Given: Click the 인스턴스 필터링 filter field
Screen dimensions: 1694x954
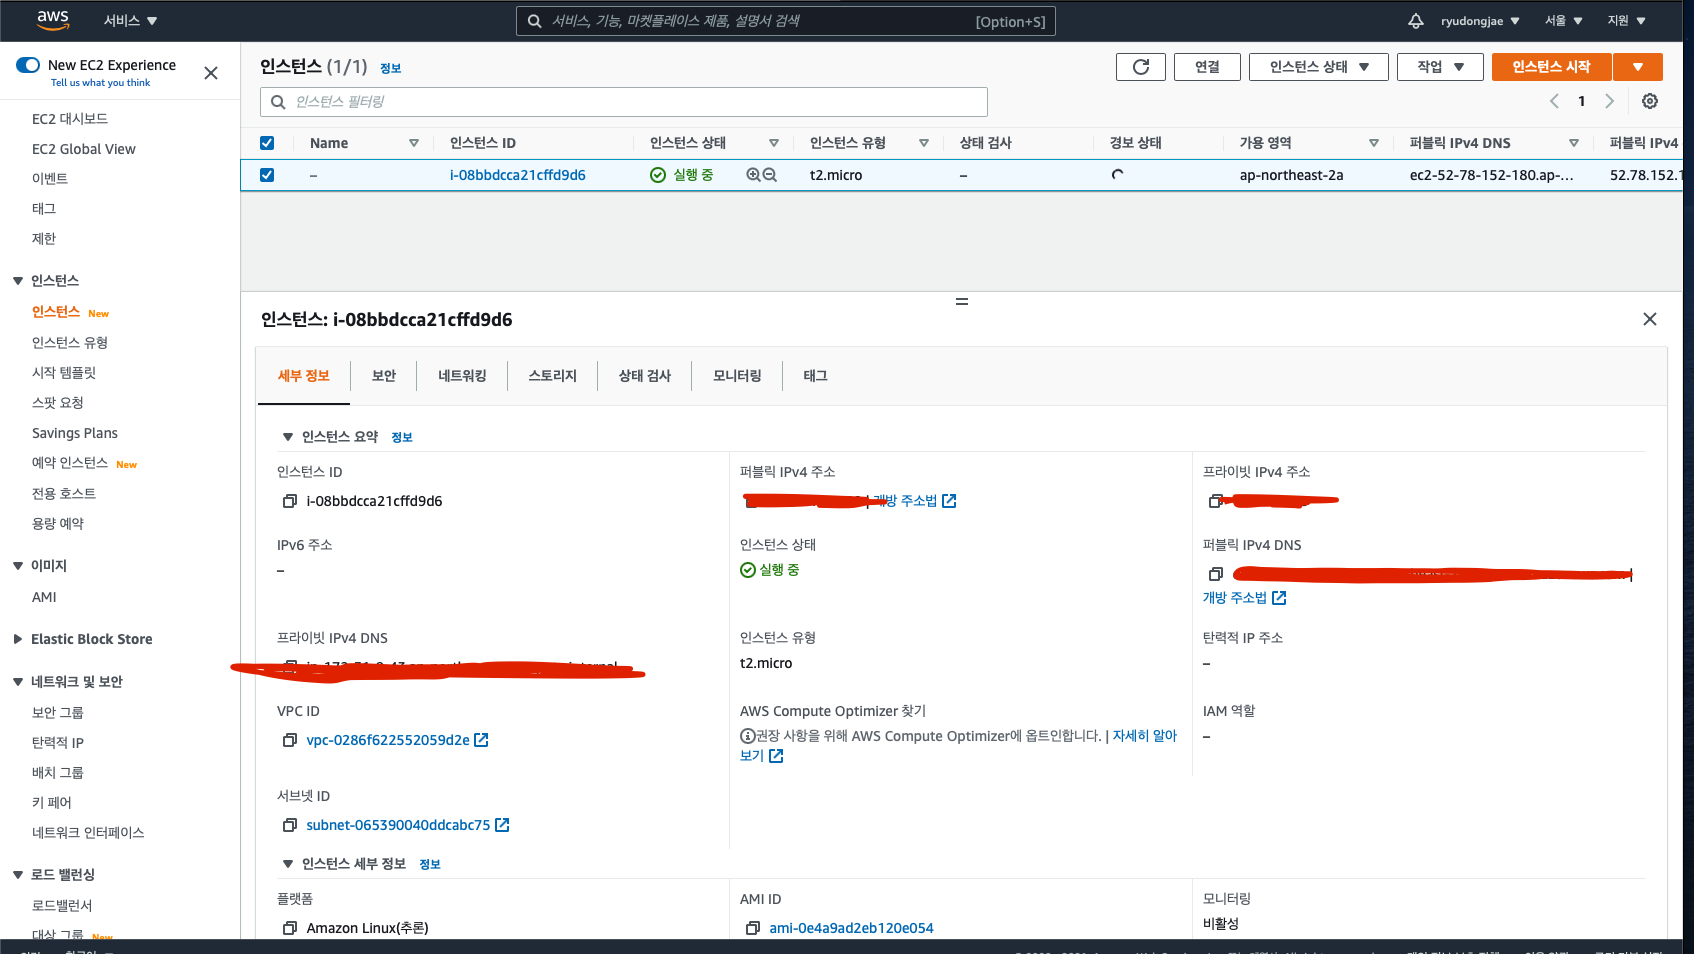Looking at the screenshot, I should pyautogui.click(x=624, y=102).
